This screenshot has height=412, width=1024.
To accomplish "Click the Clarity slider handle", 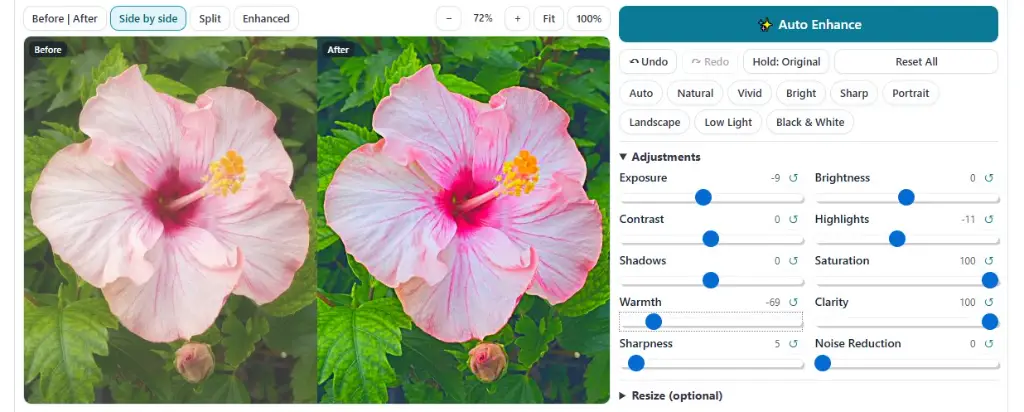I will [x=990, y=321].
